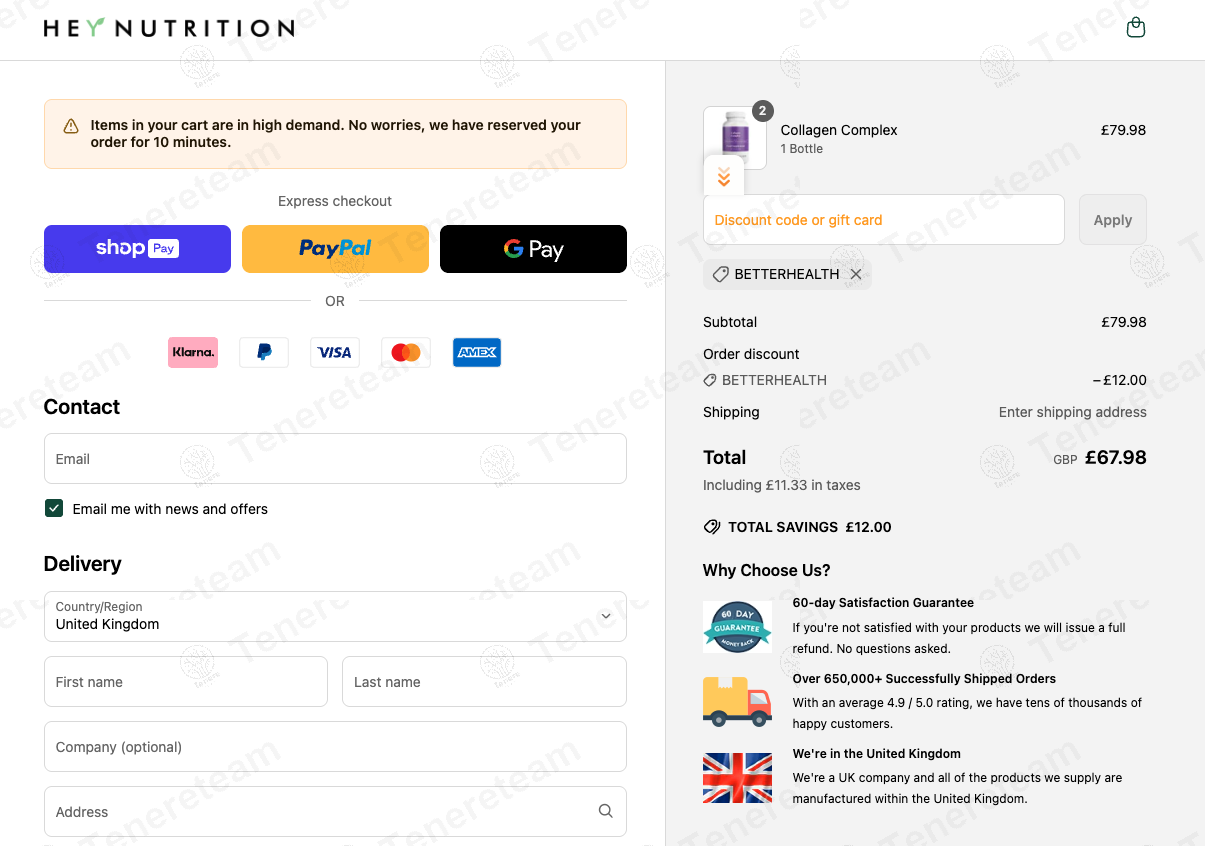Pay with Shop Pay express checkout
Viewport: 1205px width, 846px height.
tap(137, 249)
